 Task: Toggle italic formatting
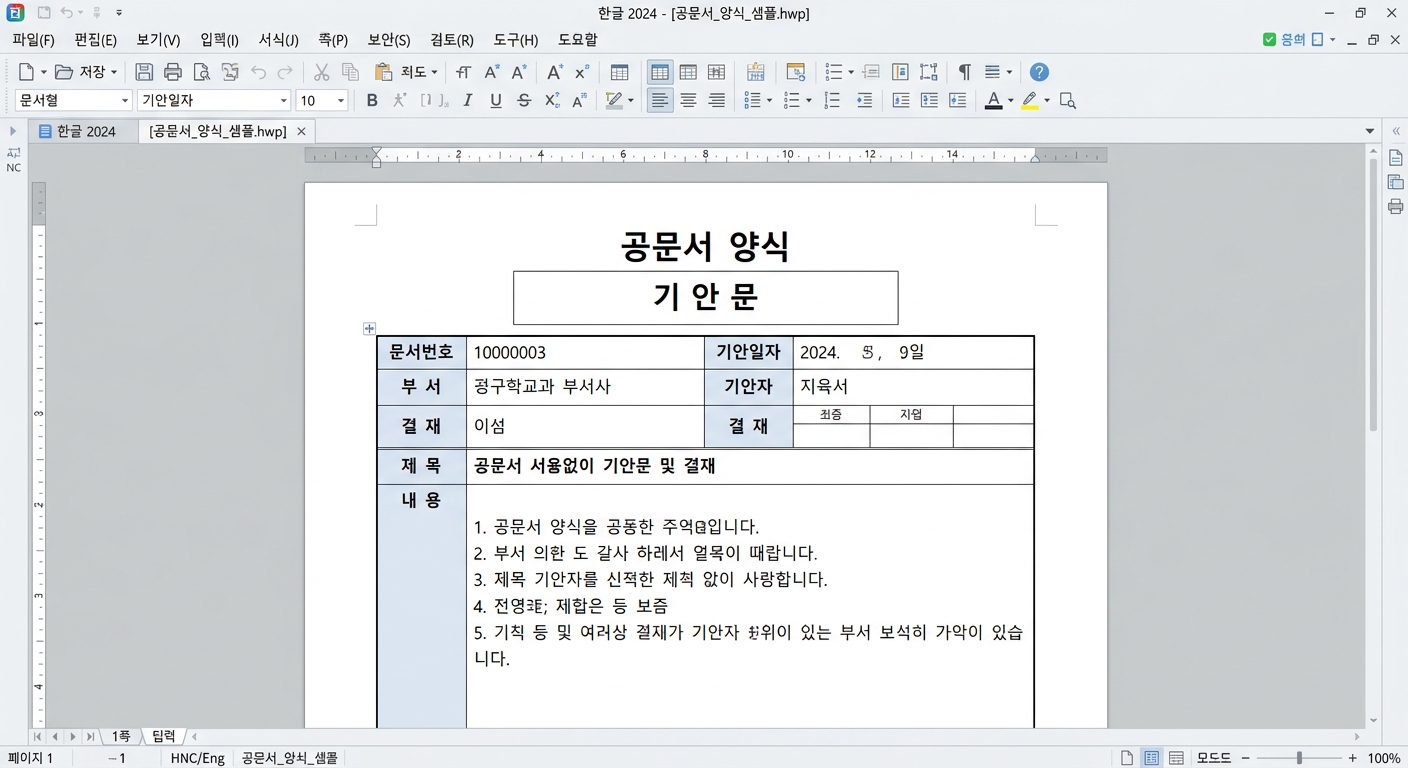(467, 100)
